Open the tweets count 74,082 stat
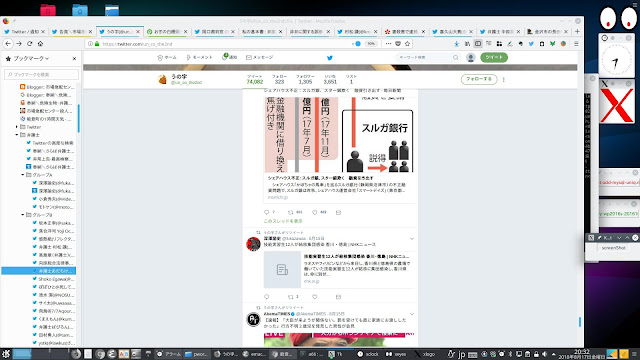640x360 pixels. click(x=255, y=79)
